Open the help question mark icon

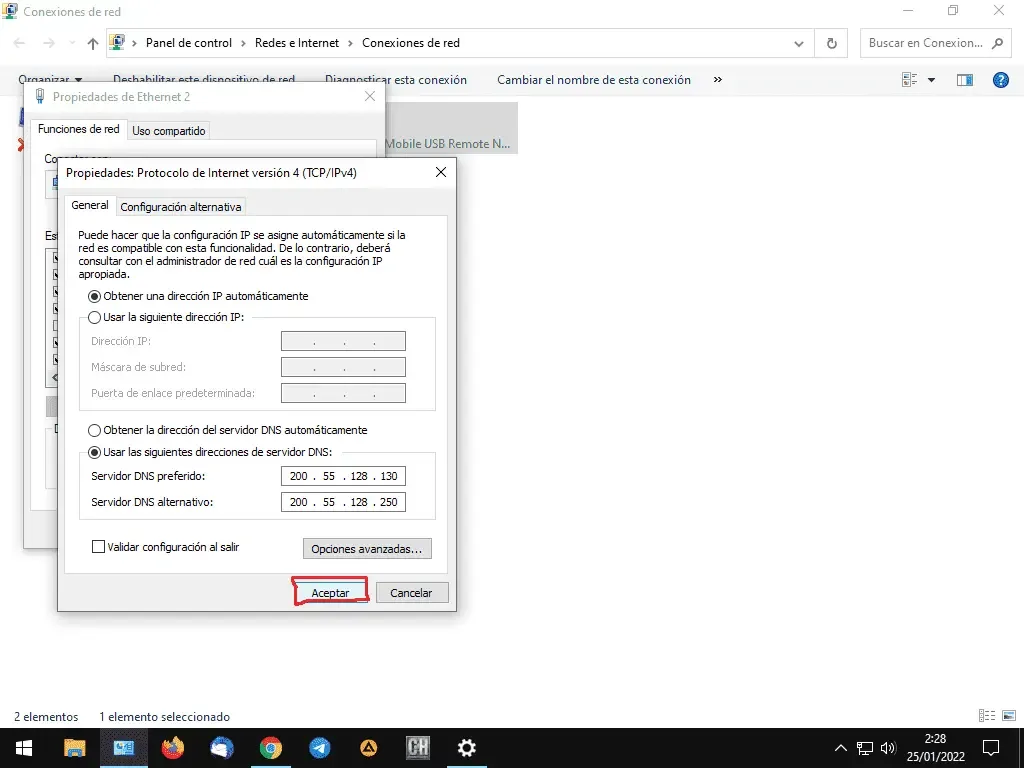coord(1000,80)
